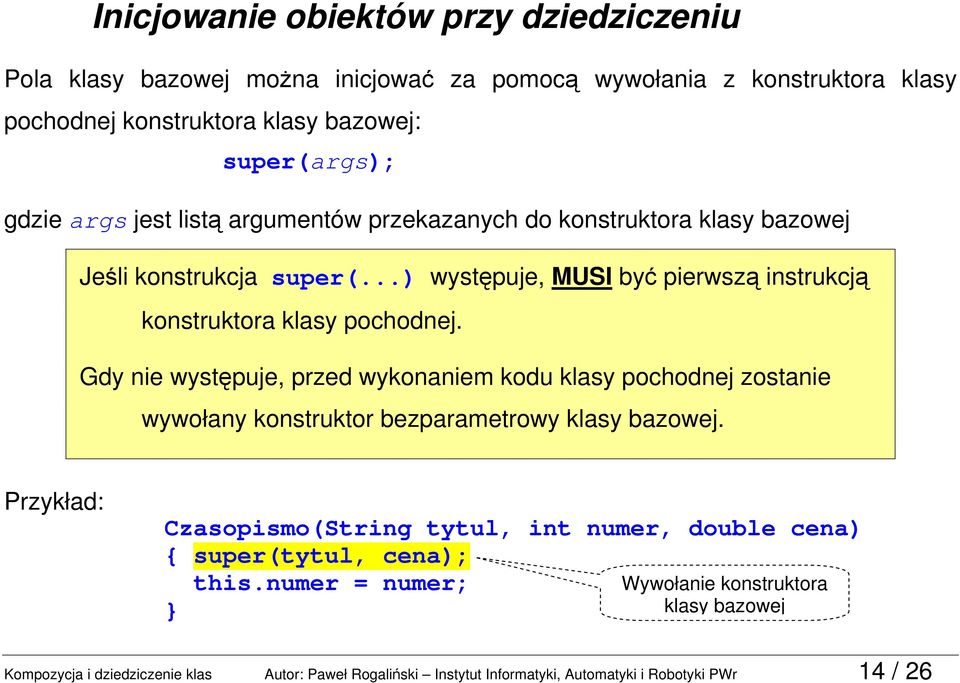The image size is (960, 683).
Task: Click footer text 'Kompozycja i dziedziczenie klas'
Action: tap(108, 674)
